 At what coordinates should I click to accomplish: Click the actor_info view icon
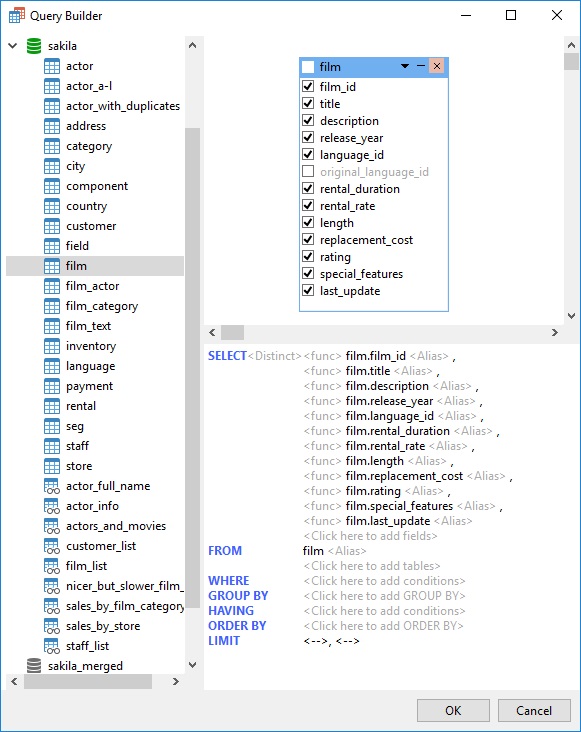(x=52, y=506)
